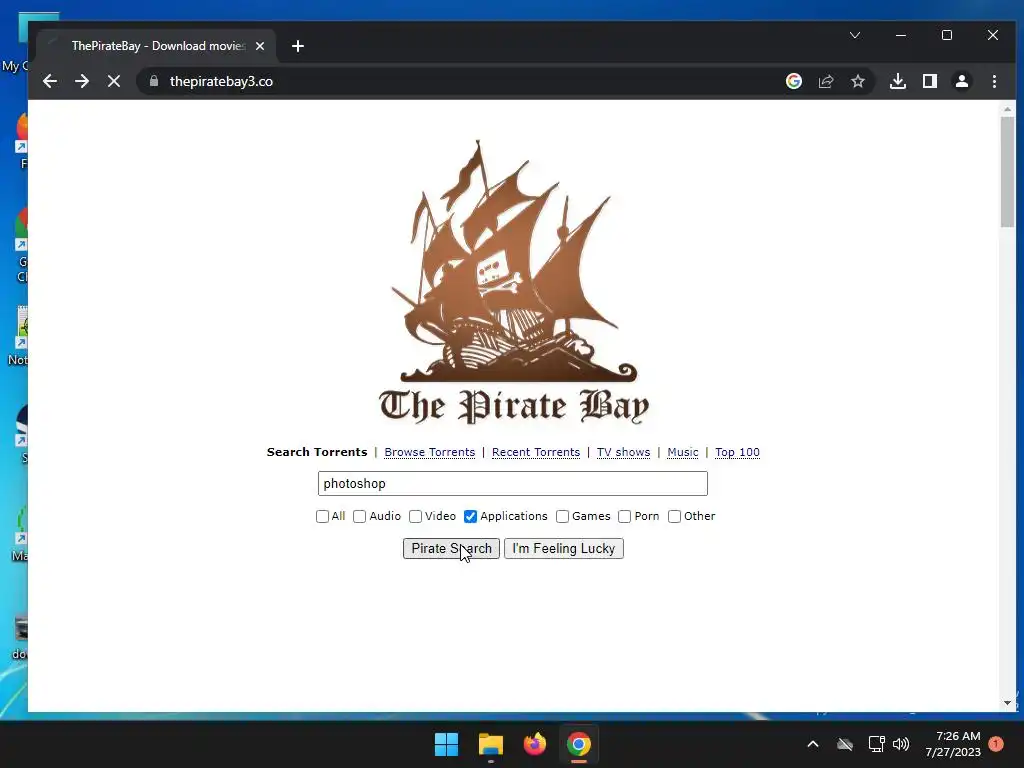Click the network tray icon

(876, 744)
